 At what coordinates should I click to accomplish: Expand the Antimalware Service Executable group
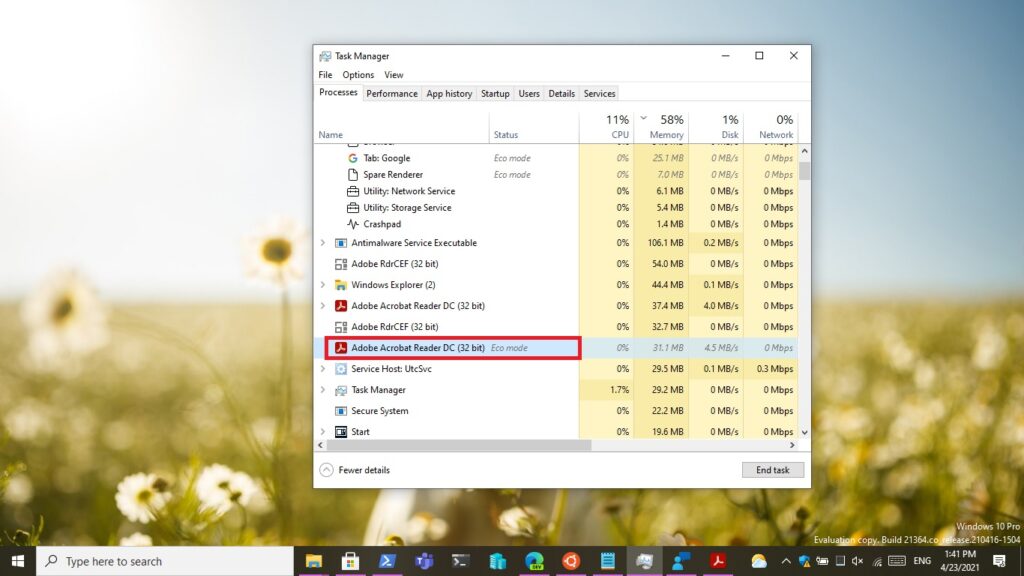point(322,243)
